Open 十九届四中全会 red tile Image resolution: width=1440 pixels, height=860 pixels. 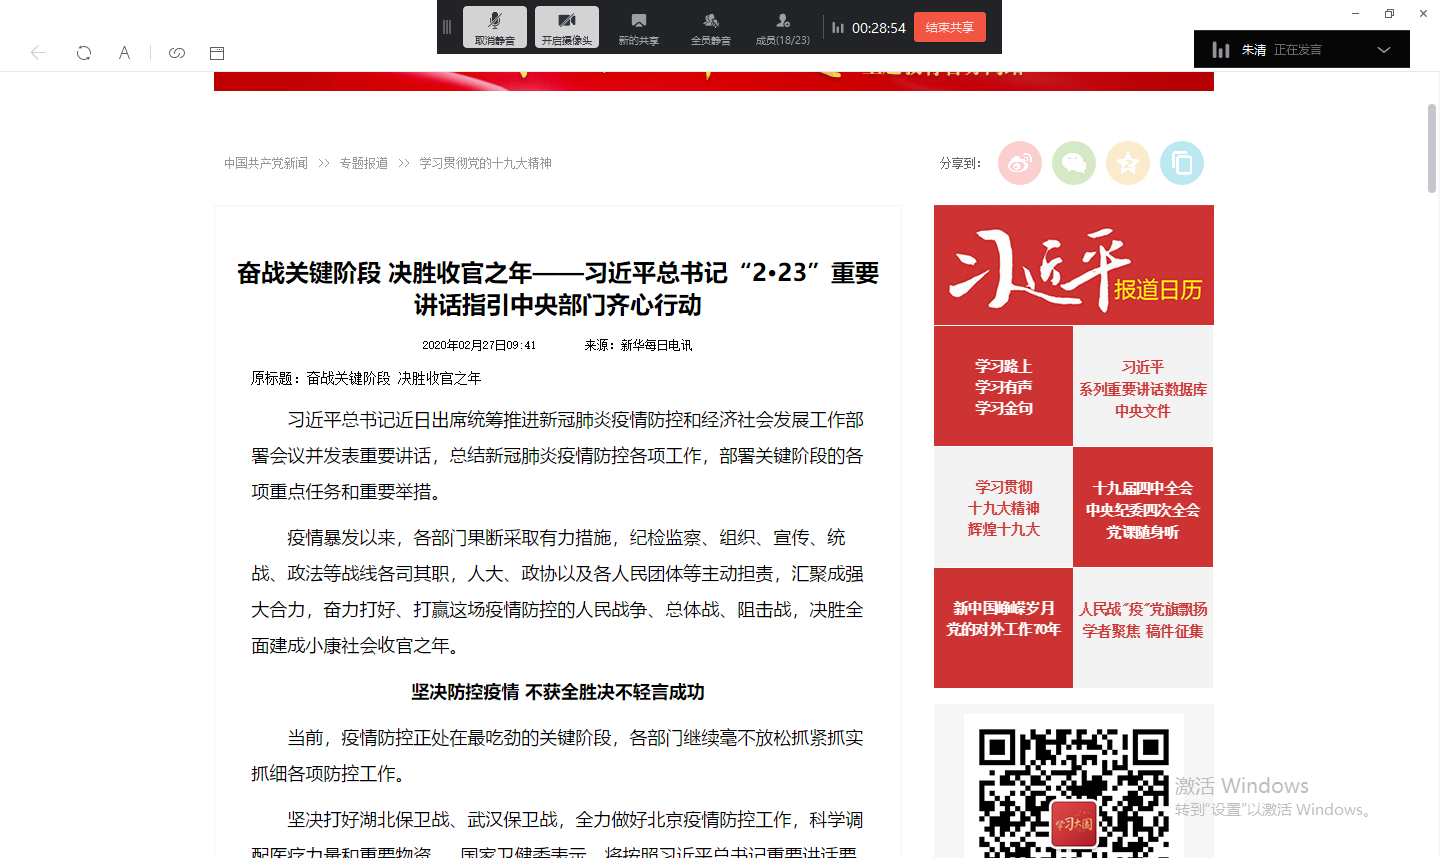coord(1142,508)
